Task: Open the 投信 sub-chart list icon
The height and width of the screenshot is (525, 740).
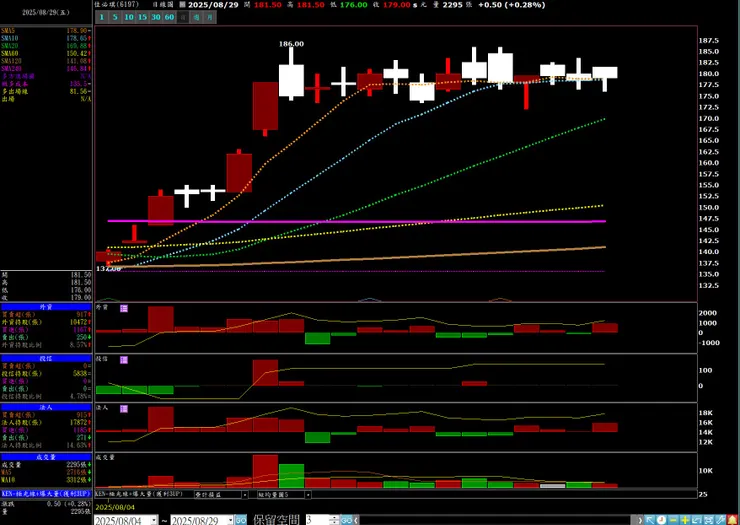Action: 124,360
